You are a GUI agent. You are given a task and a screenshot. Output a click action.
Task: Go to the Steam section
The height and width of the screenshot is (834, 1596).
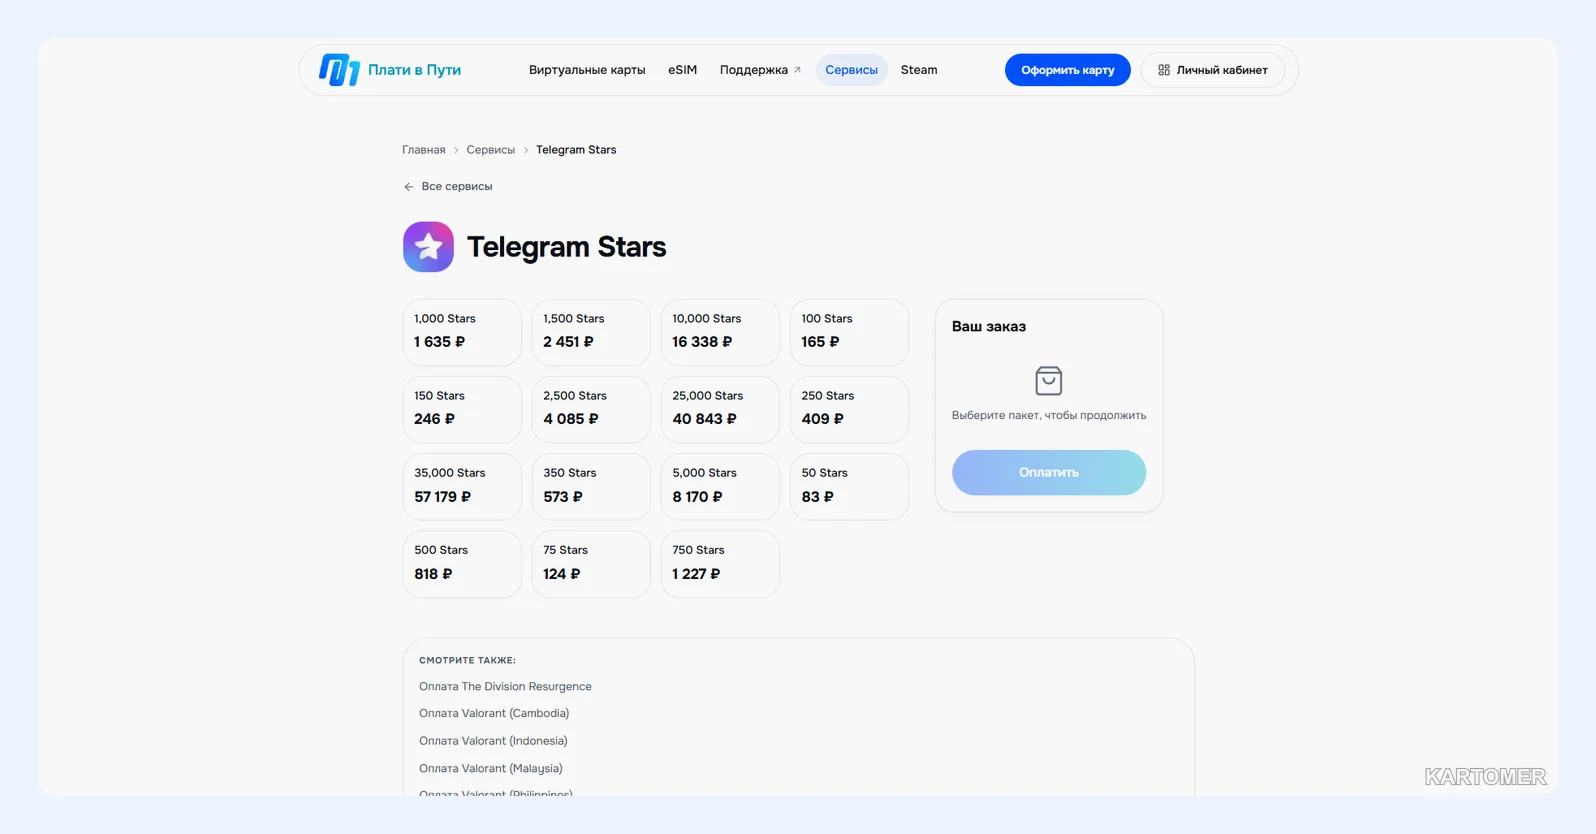pyautogui.click(x=919, y=70)
